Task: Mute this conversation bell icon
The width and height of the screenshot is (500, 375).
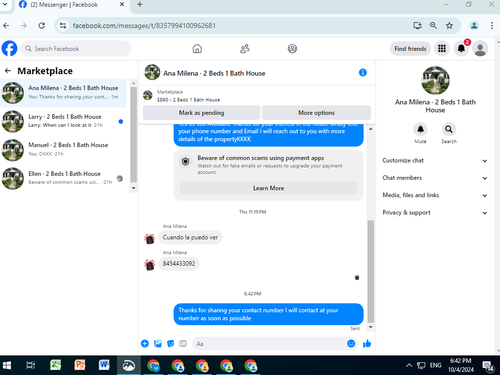Action: [421, 129]
